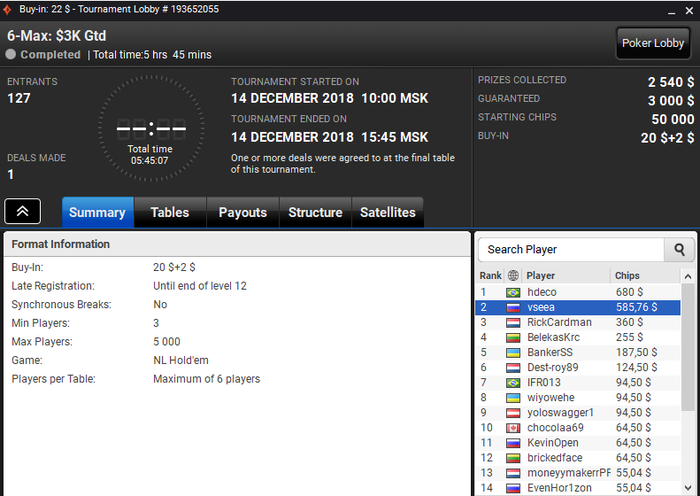Viewport: 700px width, 496px height.
Task: Click the player list scroll-down arrow
Action: click(x=688, y=488)
